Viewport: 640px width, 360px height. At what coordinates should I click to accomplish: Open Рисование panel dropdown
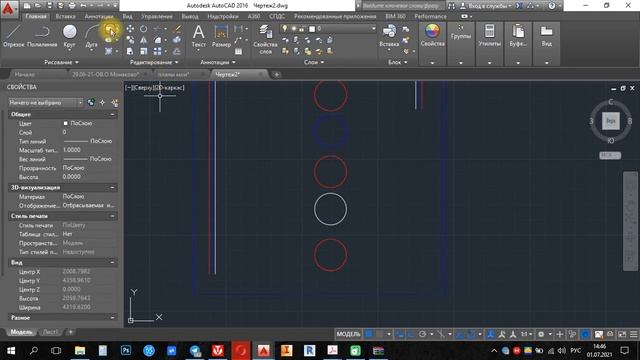(62, 62)
